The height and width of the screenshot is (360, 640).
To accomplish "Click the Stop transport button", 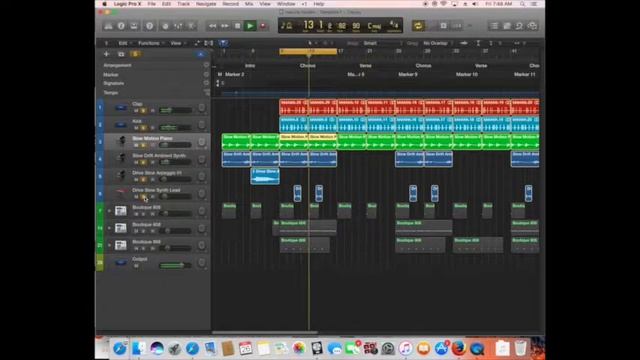I will [238, 26].
